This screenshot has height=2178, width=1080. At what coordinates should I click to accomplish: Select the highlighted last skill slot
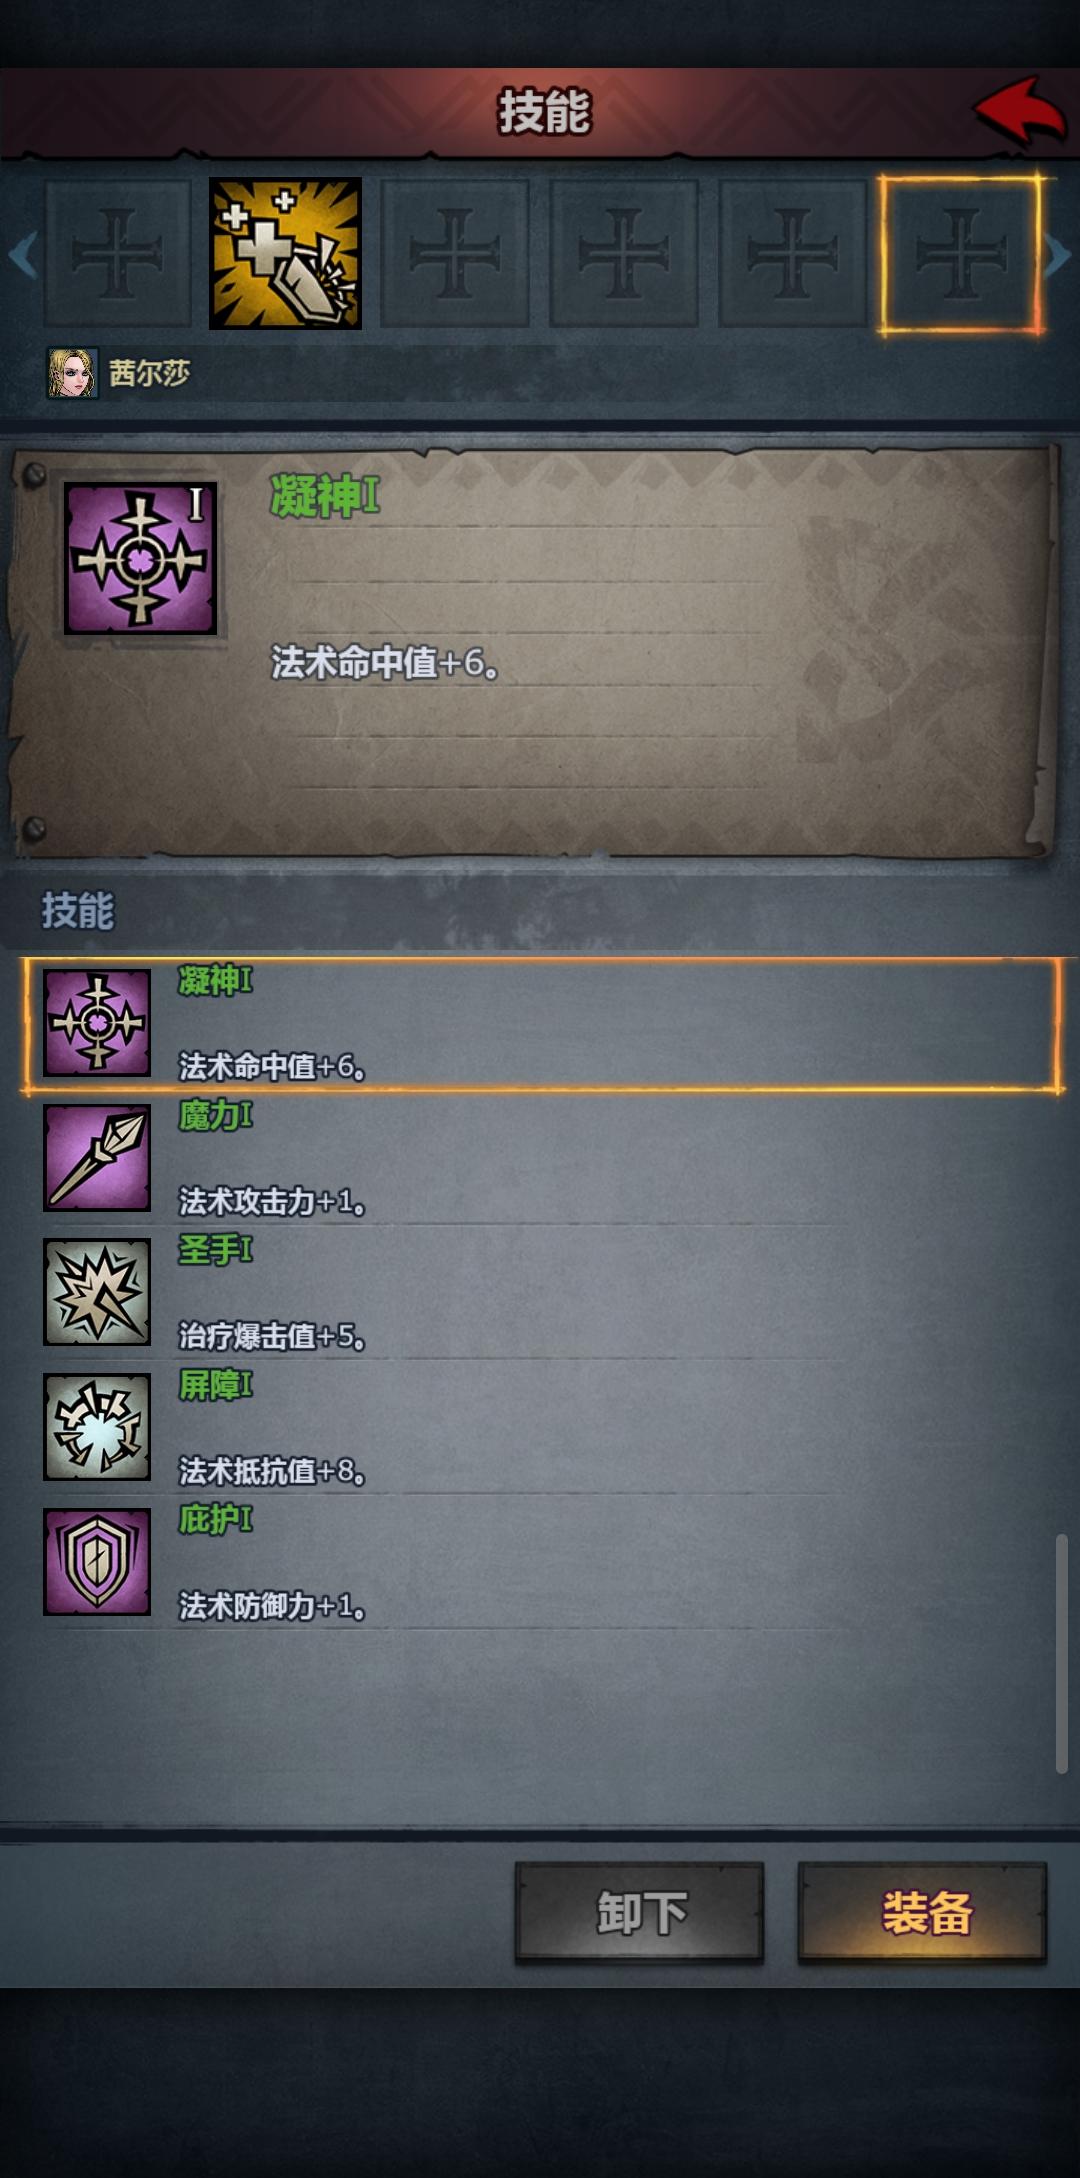pos(961,254)
